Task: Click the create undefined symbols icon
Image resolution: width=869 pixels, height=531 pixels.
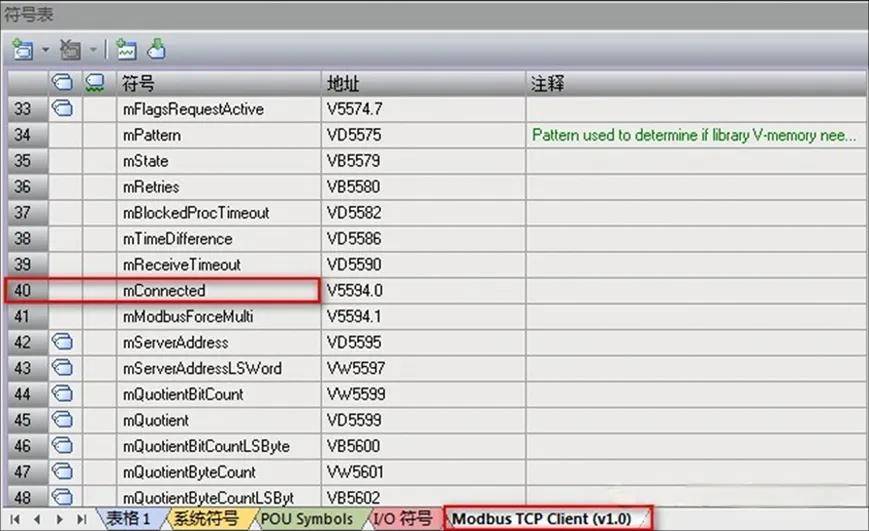Action: [x=126, y=50]
